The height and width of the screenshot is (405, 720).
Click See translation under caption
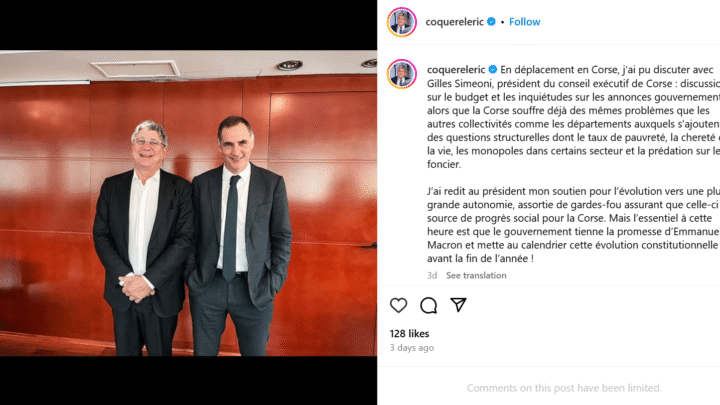tap(476, 275)
